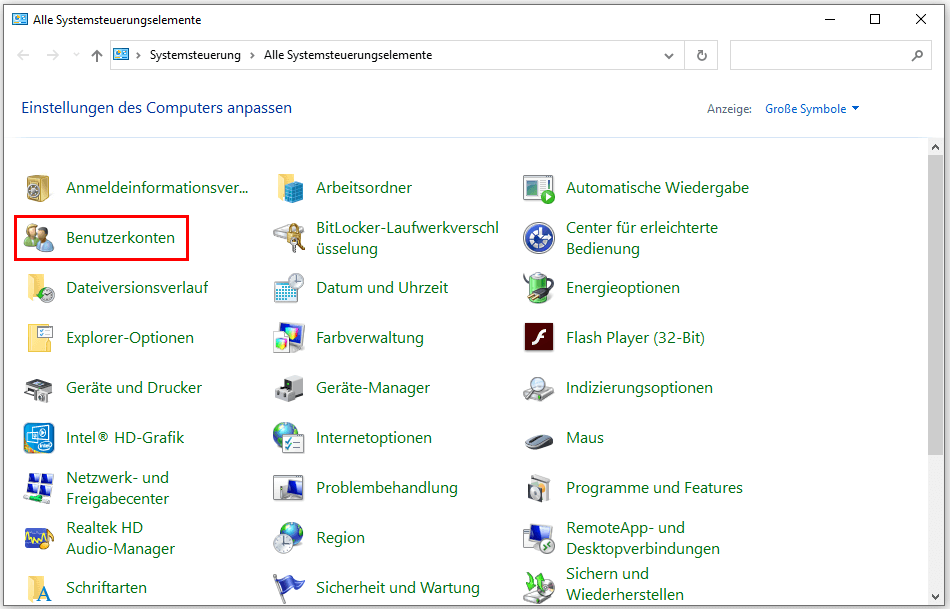Screen dimensions: 950x609
Task: Open the Benutzerkonten icon
Action: coord(39,238)
